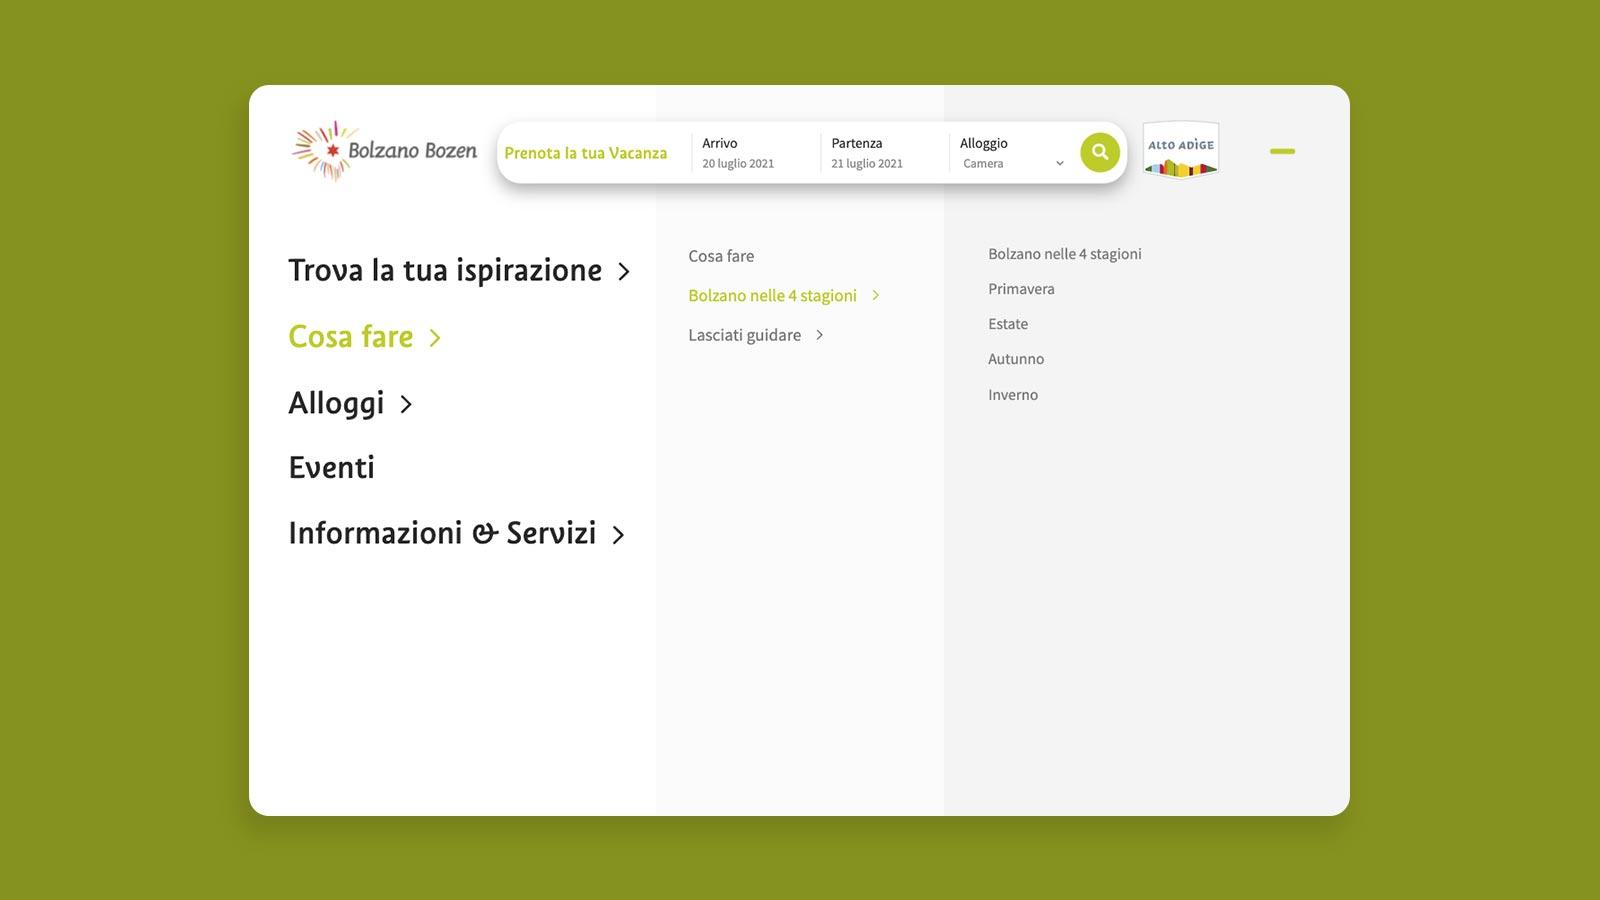
Task: Open the Inverno season link
Action: [x=1013, y=395]
